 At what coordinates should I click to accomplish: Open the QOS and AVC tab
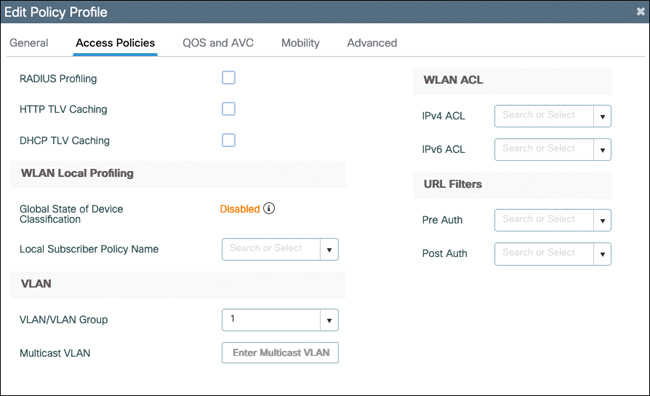(218, 43)
